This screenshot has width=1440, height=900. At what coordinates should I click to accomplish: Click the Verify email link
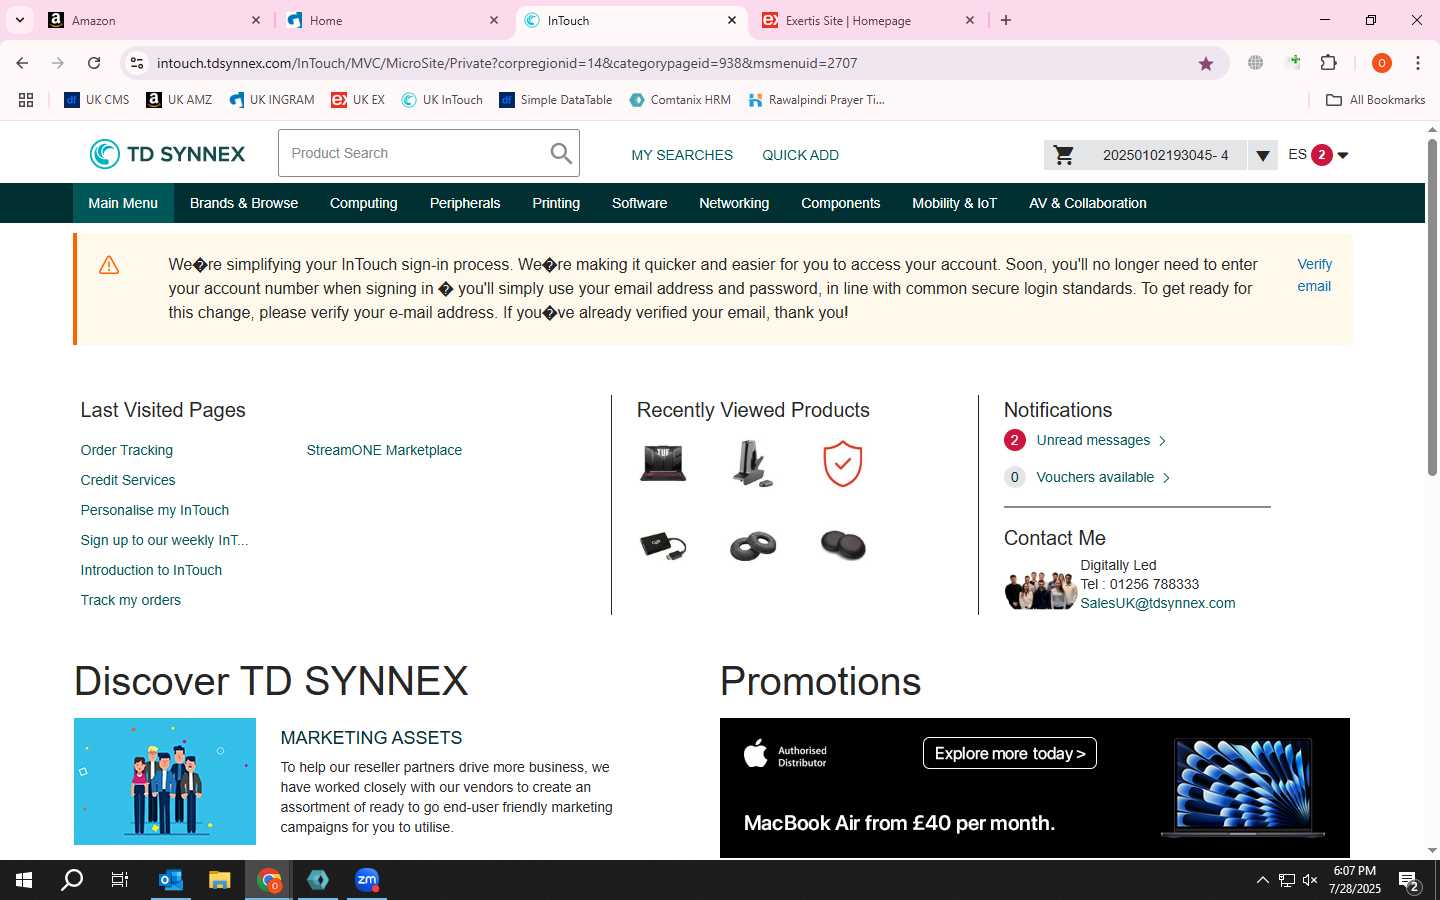point(1314,275)
